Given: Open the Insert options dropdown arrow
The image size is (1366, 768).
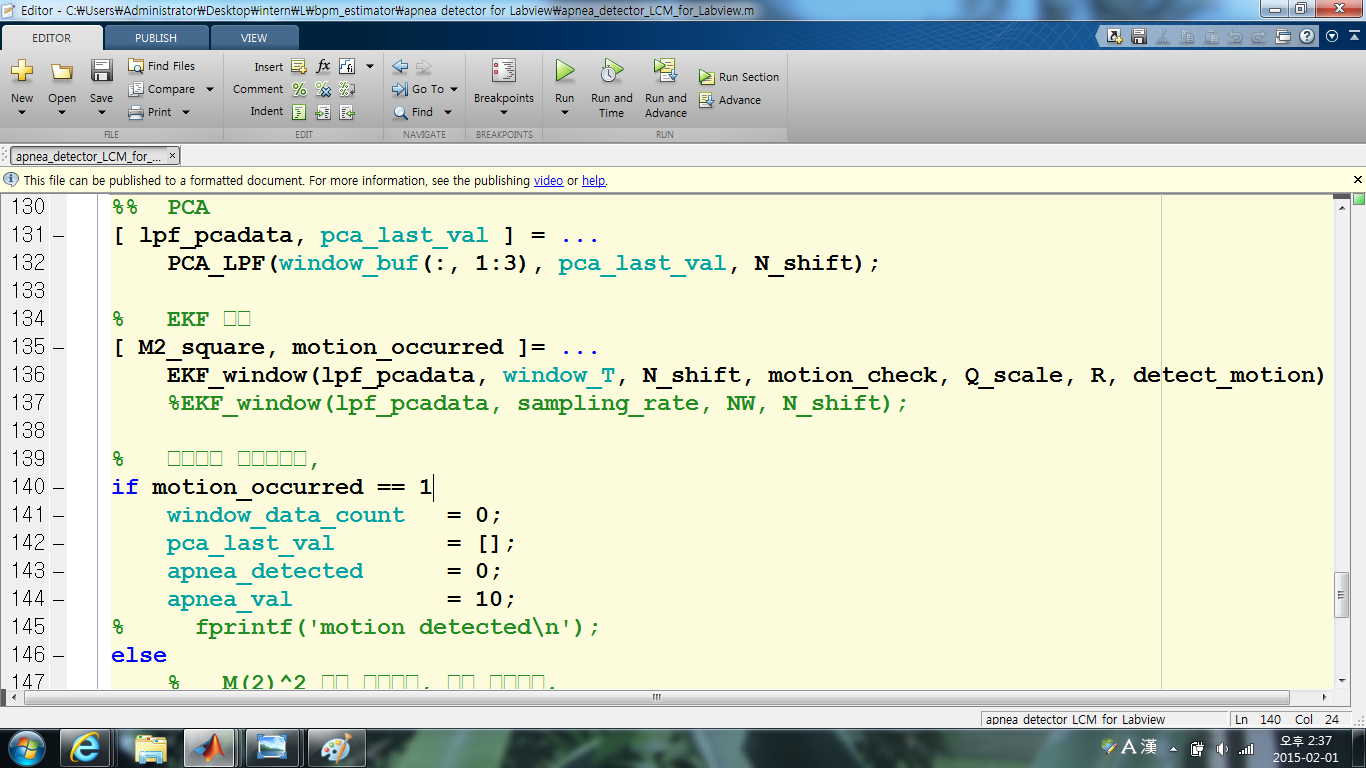Looking at the screenshot, I should click(x=370, y=67).
